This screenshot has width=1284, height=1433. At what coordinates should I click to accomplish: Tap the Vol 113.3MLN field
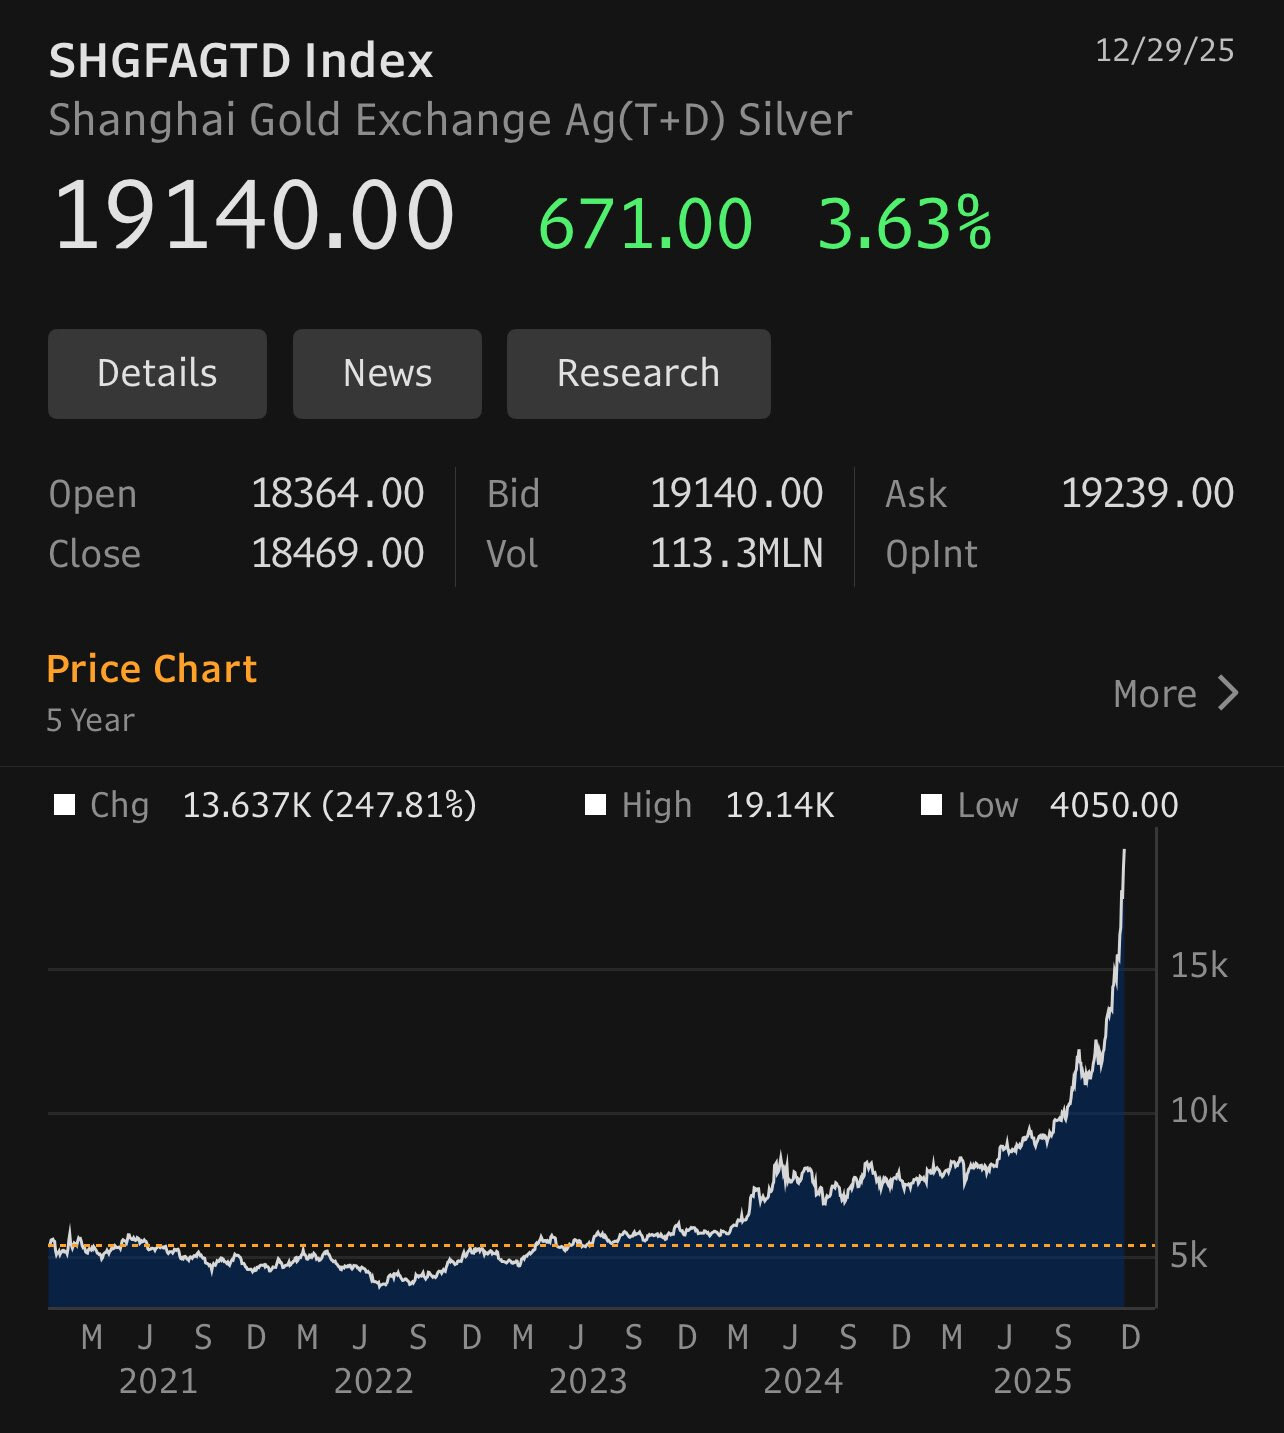[736, 554]
